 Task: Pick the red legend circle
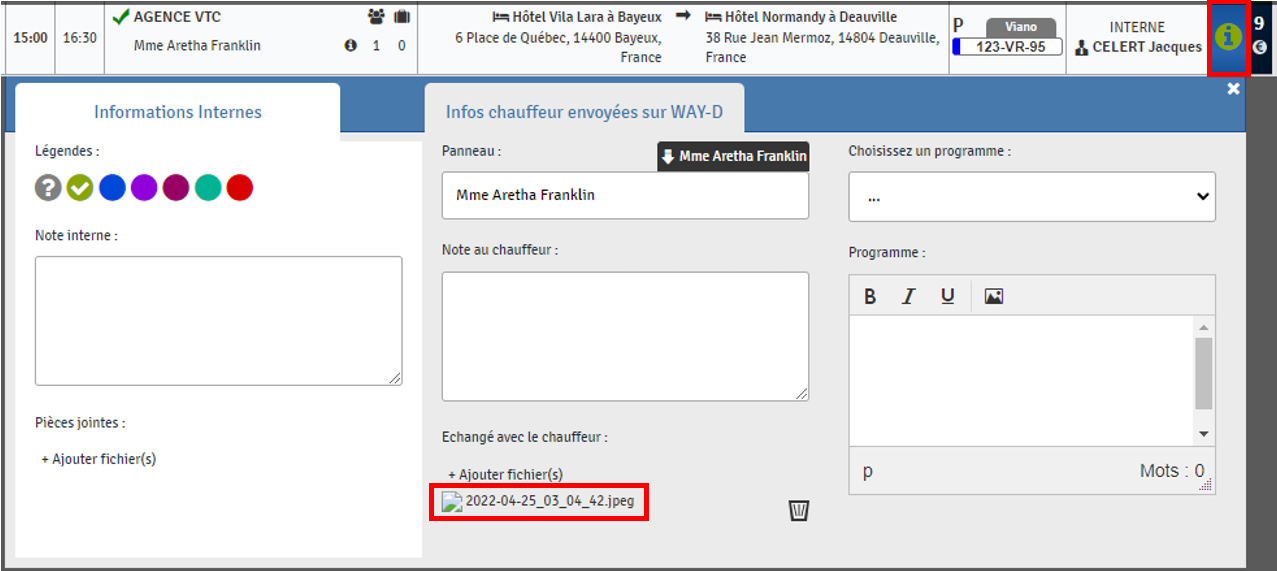point(240,187)
